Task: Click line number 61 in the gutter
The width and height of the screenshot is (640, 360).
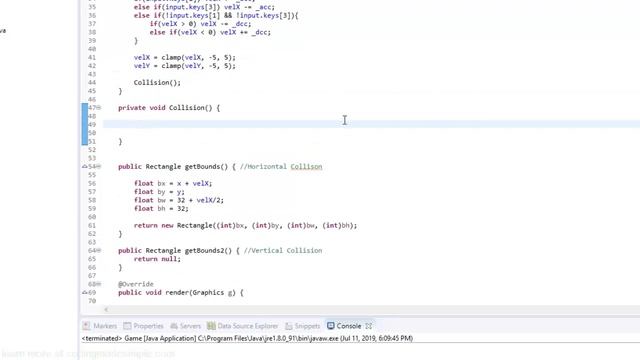Action: click(x=92, y=225)
